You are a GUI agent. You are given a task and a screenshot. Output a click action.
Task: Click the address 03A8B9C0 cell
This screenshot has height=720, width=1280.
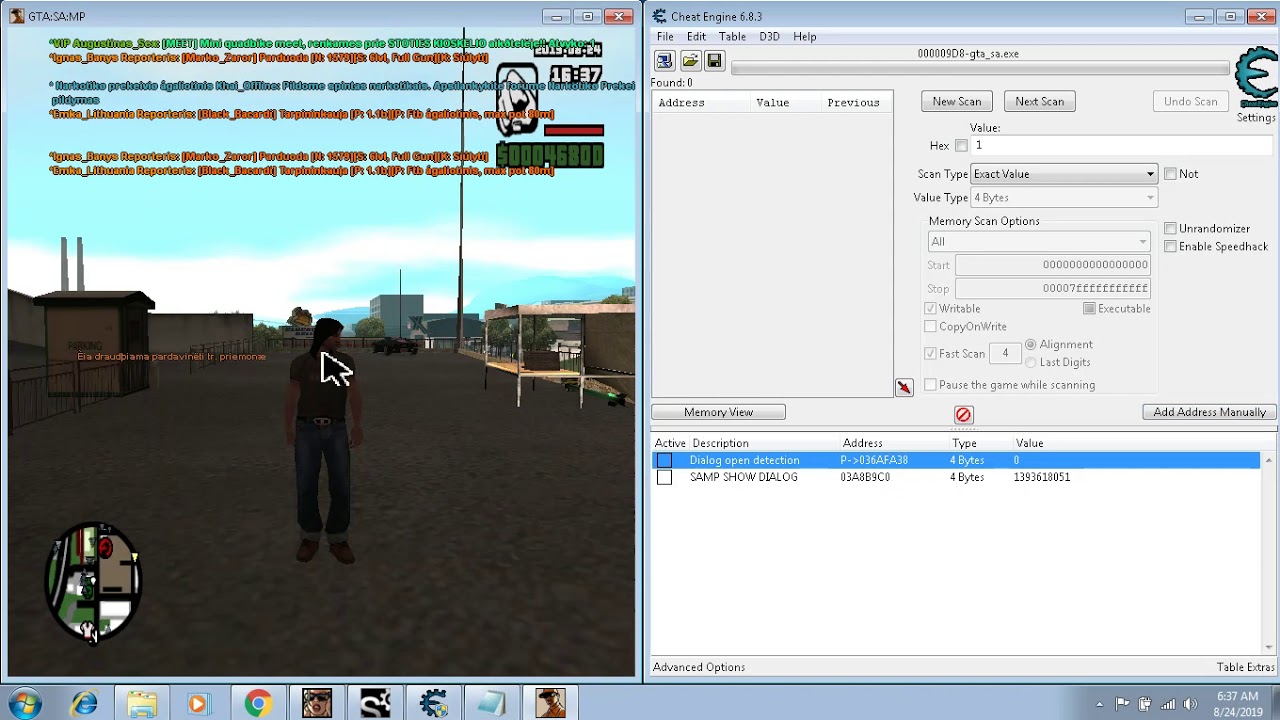click(865, 477)
